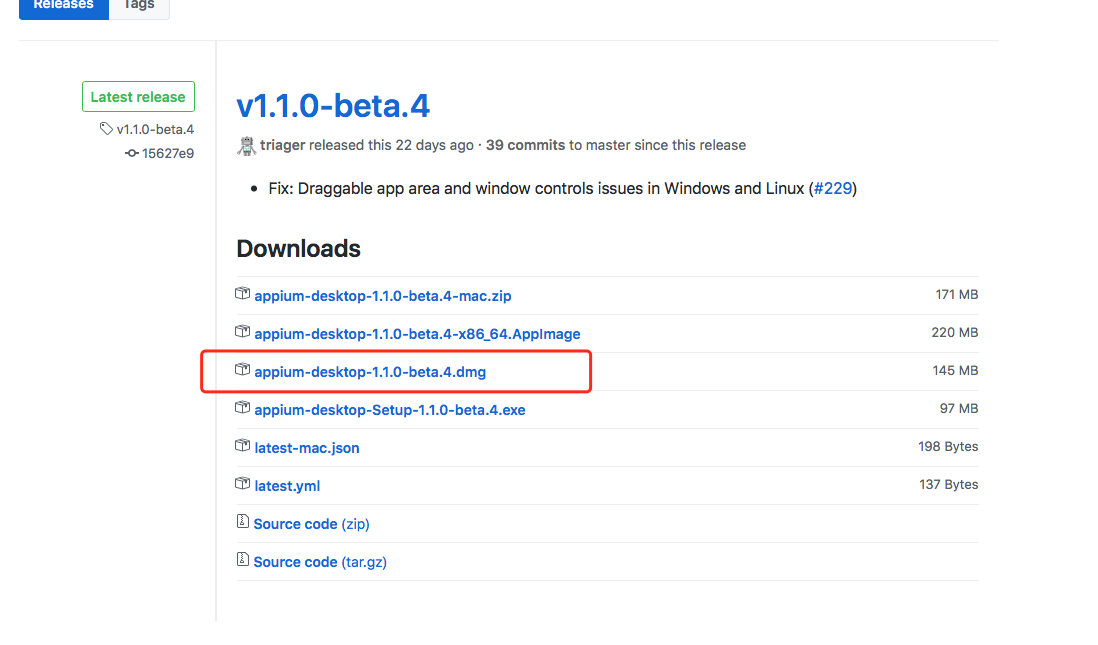Click the 97 MB file size
The width and height of the screenshot is (1098, 645).
tap(959, 408)
